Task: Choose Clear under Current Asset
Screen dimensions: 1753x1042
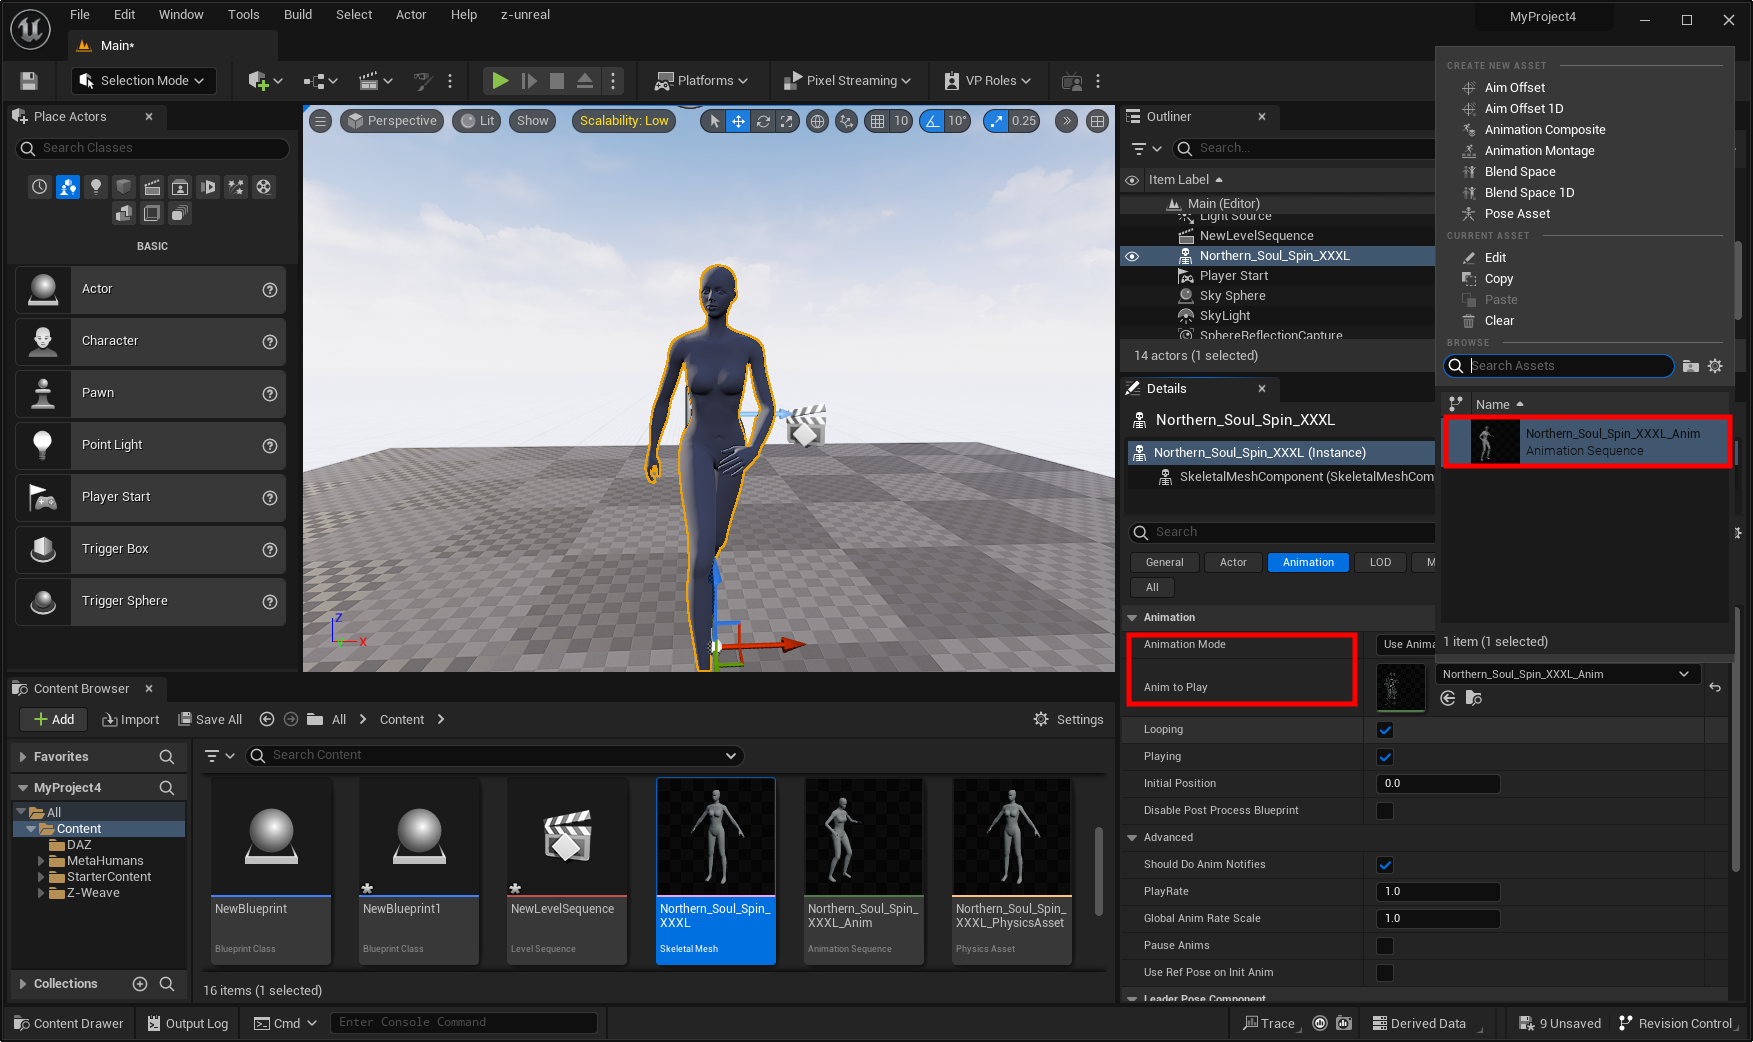Action: (1499, 321)
